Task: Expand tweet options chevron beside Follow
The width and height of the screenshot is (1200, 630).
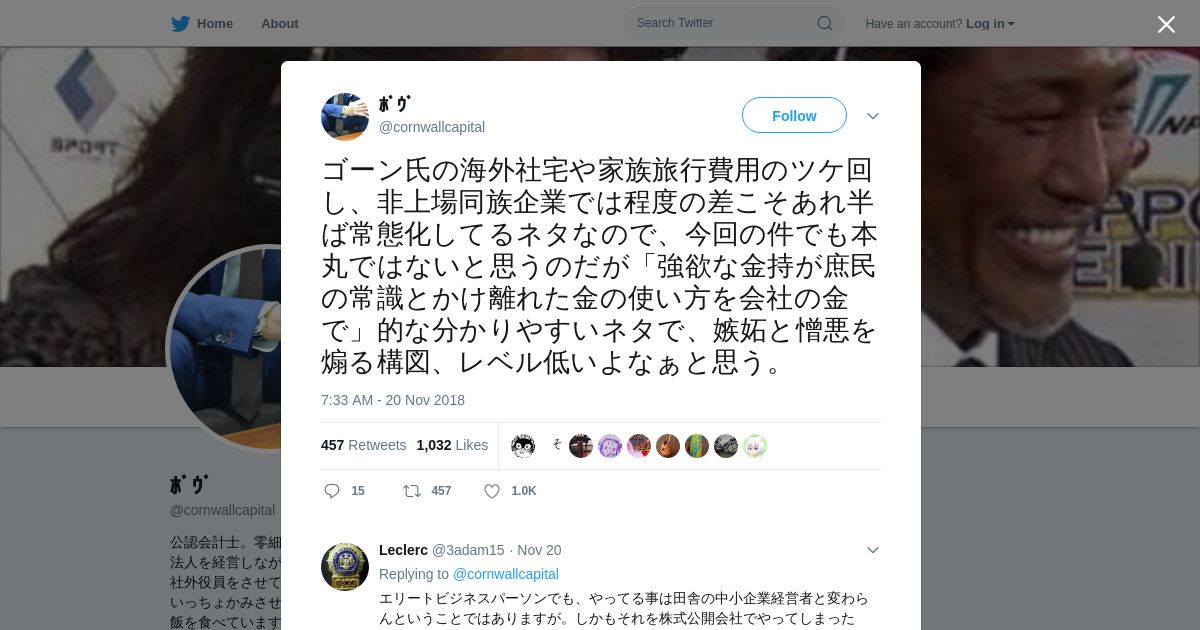Action: (x=872, y=116)
